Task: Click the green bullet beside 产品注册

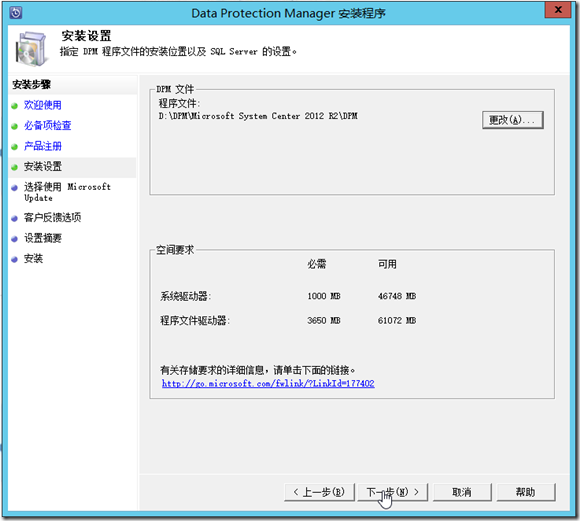Action: (x=14, y=147)
